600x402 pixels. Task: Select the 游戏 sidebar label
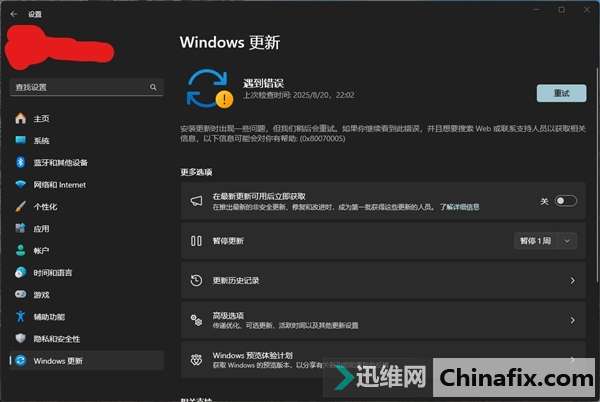[41, 295]
